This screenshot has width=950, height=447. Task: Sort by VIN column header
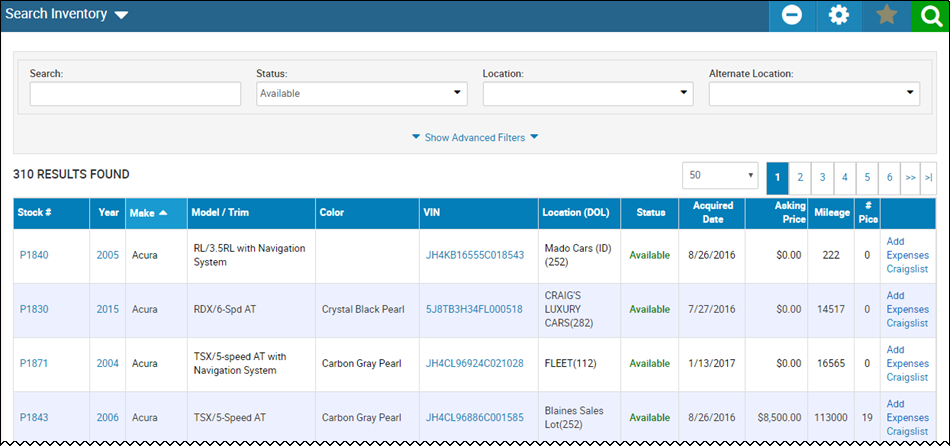(x=479, y=213)
